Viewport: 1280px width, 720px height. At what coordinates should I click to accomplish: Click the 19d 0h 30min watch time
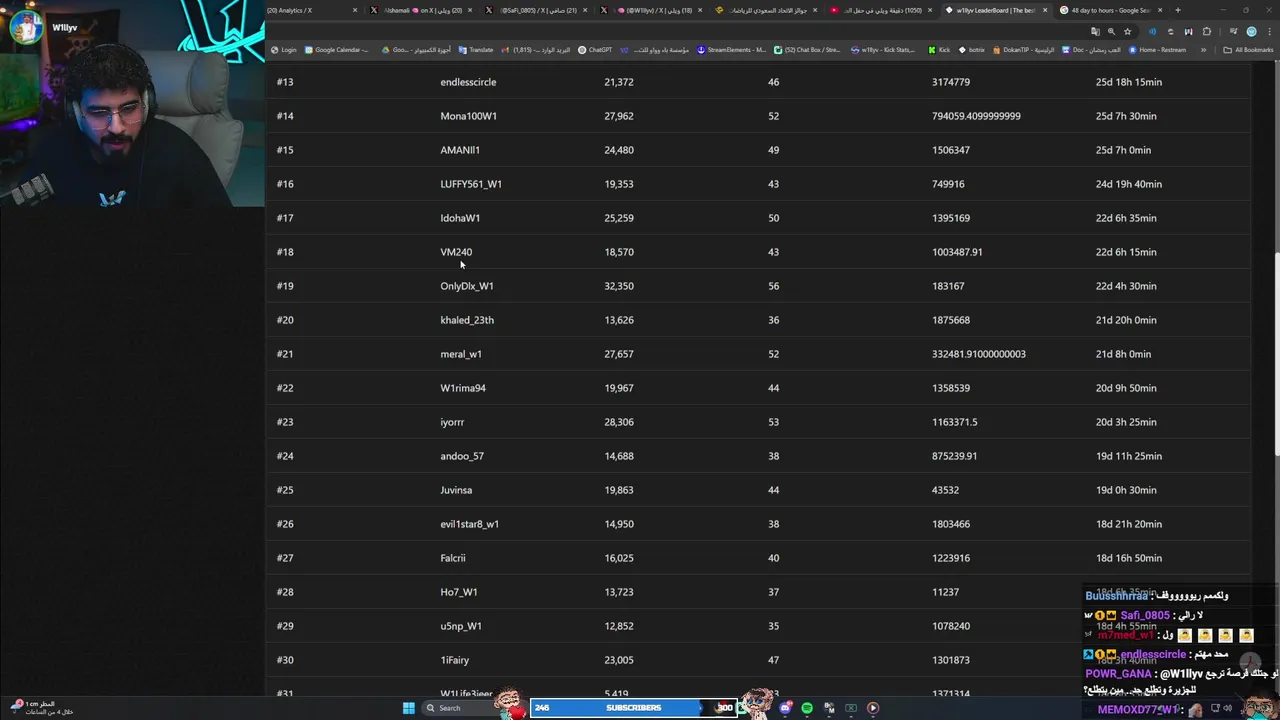(1126, 490)
